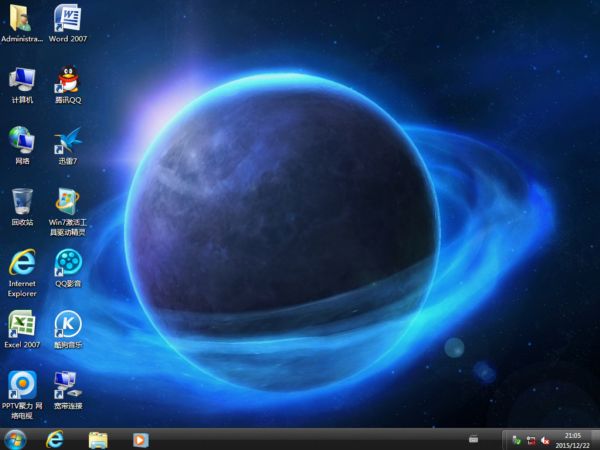
Task: Open the Windows Start menu
Action: [x=15, y=439]
